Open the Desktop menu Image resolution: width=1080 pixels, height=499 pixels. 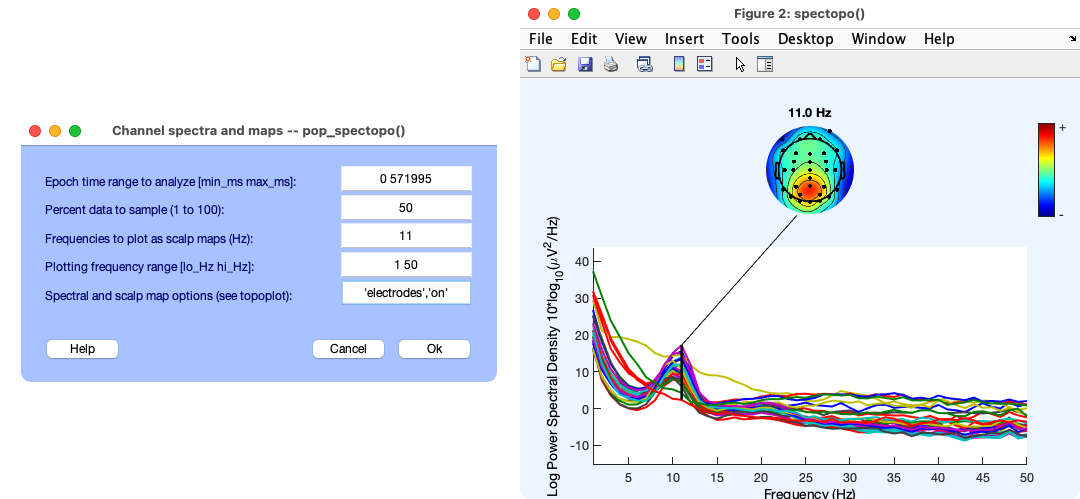[x=805, y=39]
